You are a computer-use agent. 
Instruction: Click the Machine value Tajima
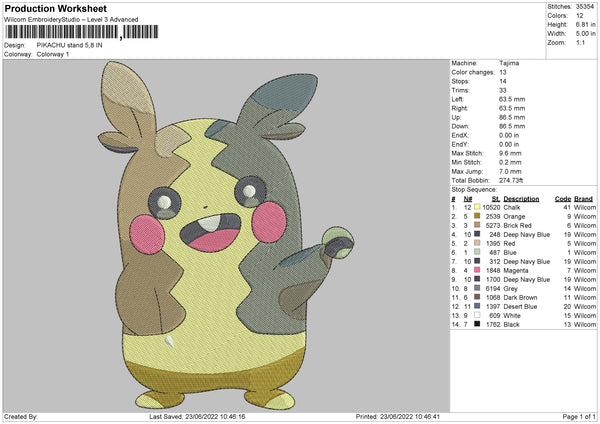(509, 63)
